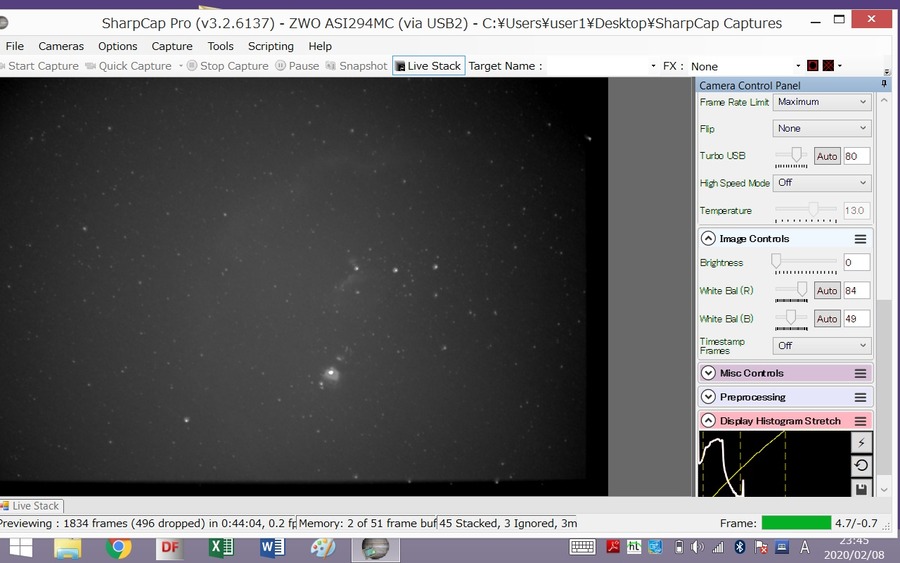Viewport: 900px width, 563px height.
Task: Click into the Target Name field
Action: pyautogui.click(x=597, y=66)
